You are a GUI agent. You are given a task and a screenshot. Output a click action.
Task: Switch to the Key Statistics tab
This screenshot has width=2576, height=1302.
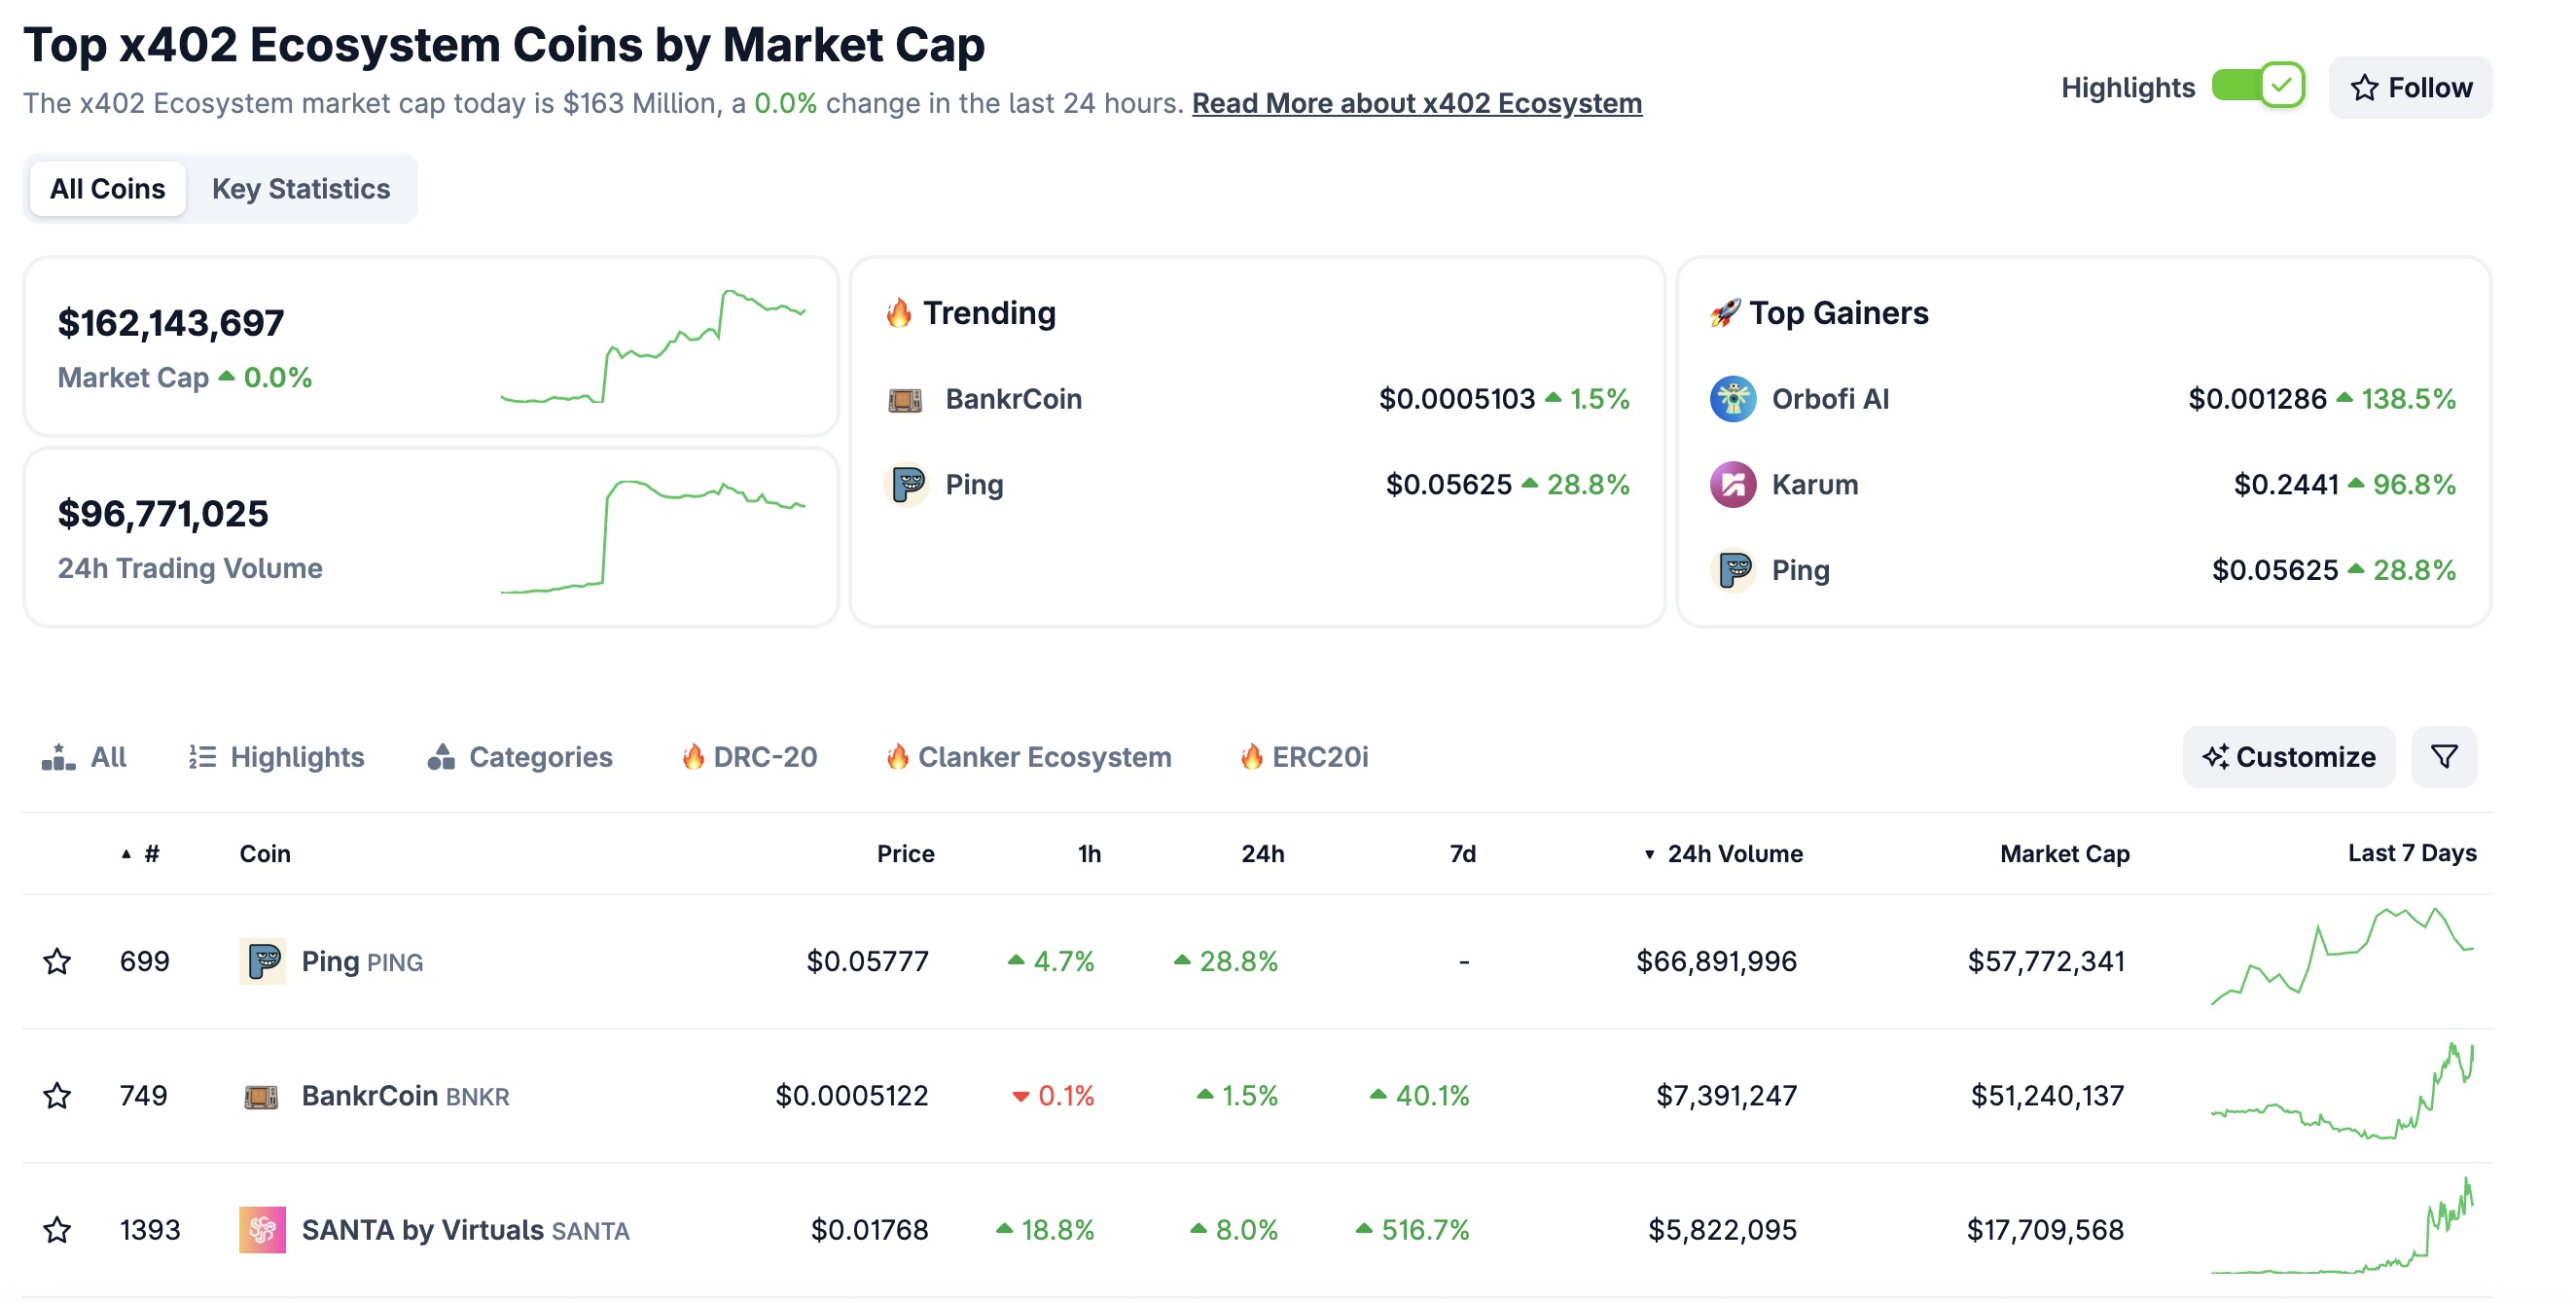pos(301,189)
